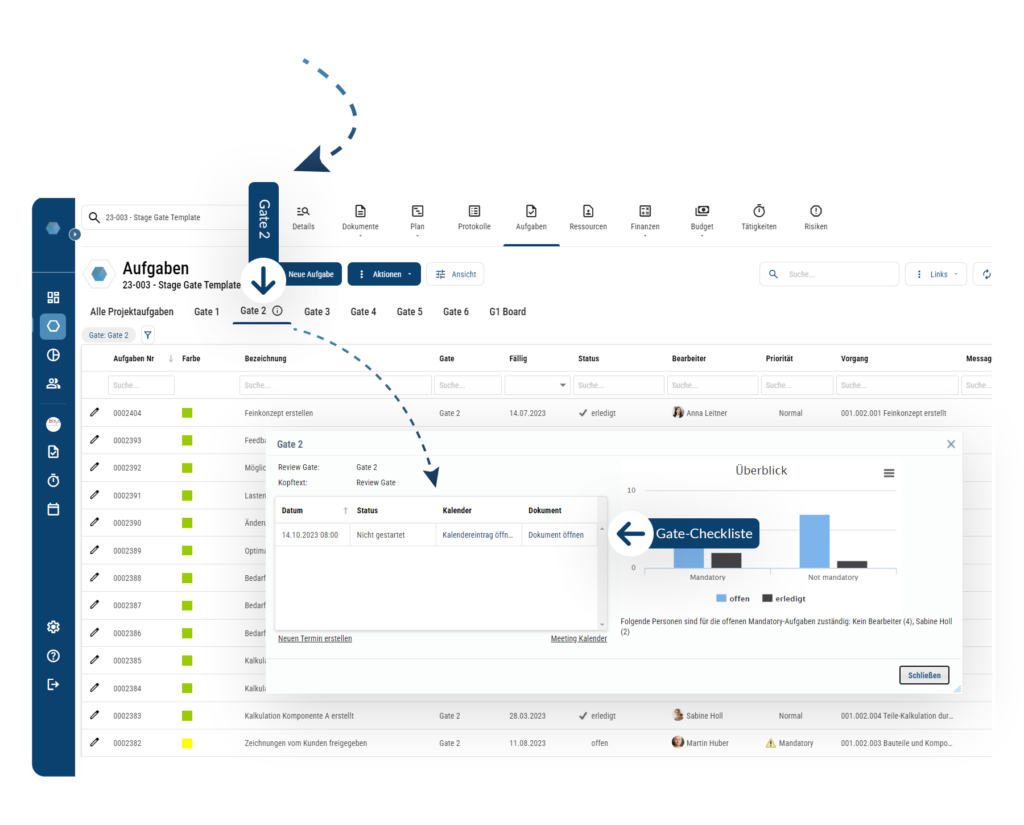Screen dimensions: 1024x825
Task: Click the Schließen button
Action: click(x=923, y=675)
